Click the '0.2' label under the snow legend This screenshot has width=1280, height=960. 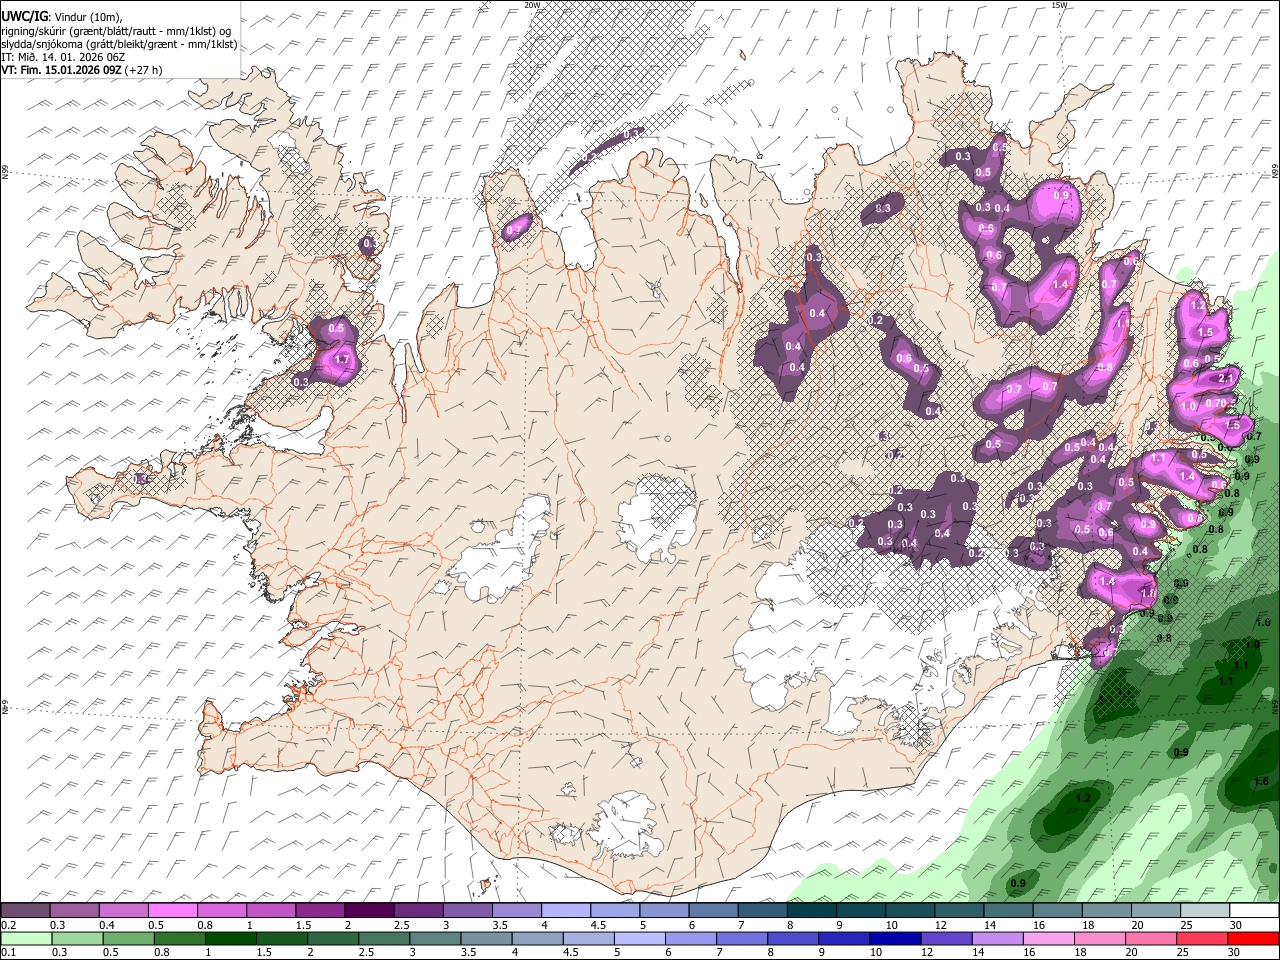[x=9, y=925]
